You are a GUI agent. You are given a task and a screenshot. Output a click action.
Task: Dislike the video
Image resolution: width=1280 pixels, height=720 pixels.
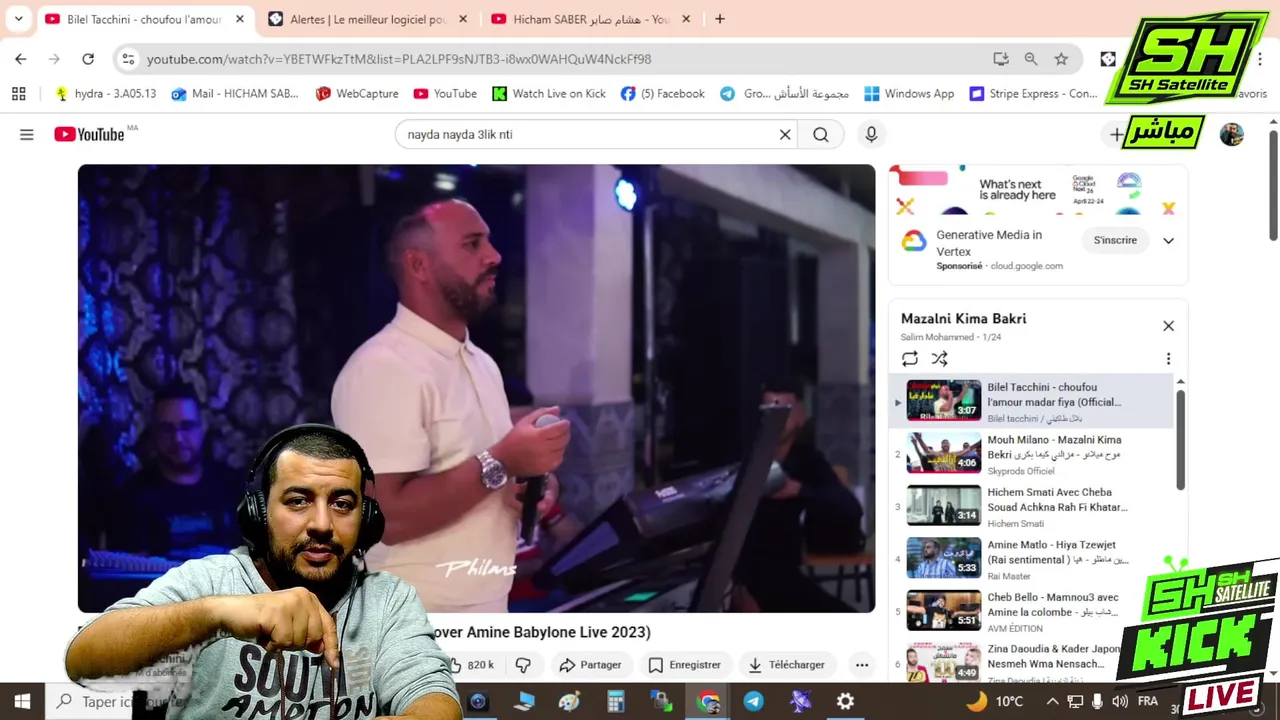point(523,665)
